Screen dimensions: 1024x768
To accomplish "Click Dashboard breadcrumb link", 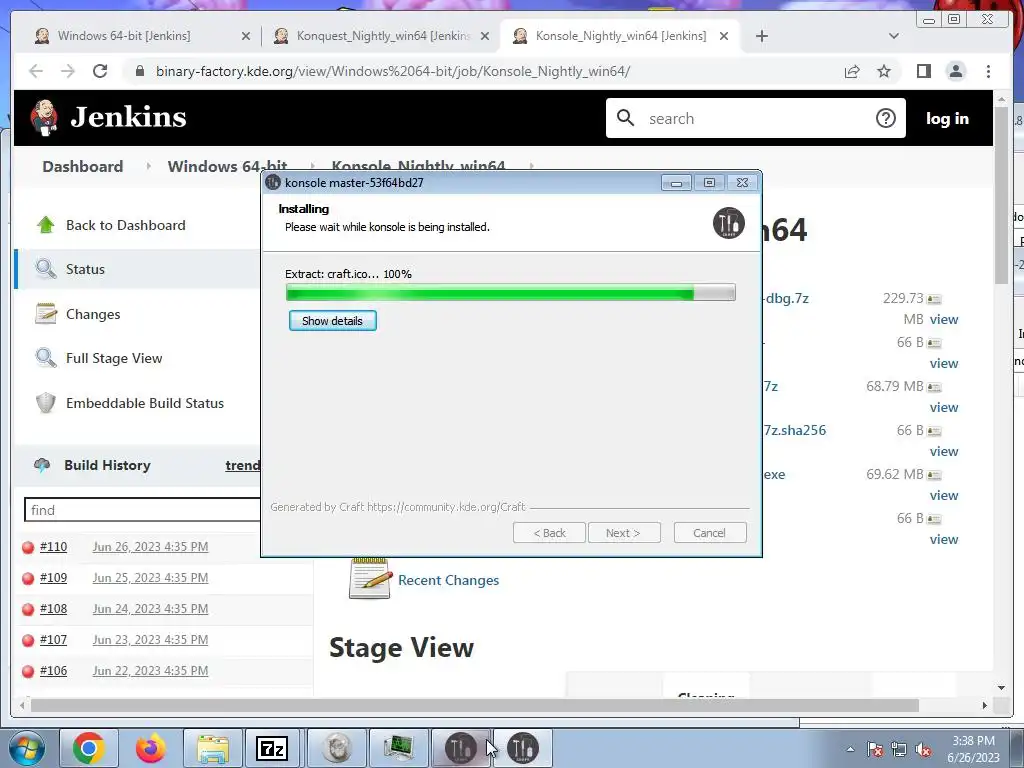I will [x=82, y=166].
